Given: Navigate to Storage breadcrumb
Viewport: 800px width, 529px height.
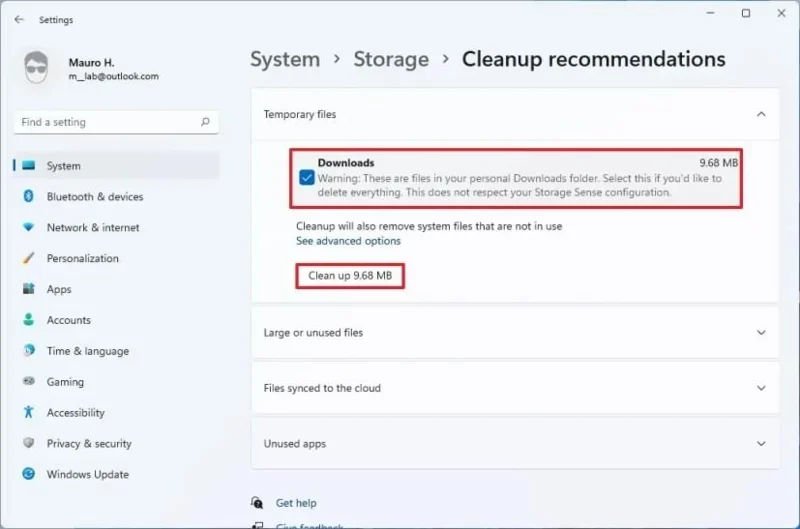Looking at the screenshot, I should (391, 59).
